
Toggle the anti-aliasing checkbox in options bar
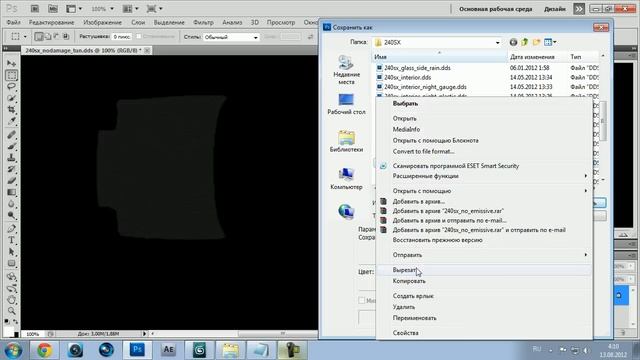[x=138, y=37]
